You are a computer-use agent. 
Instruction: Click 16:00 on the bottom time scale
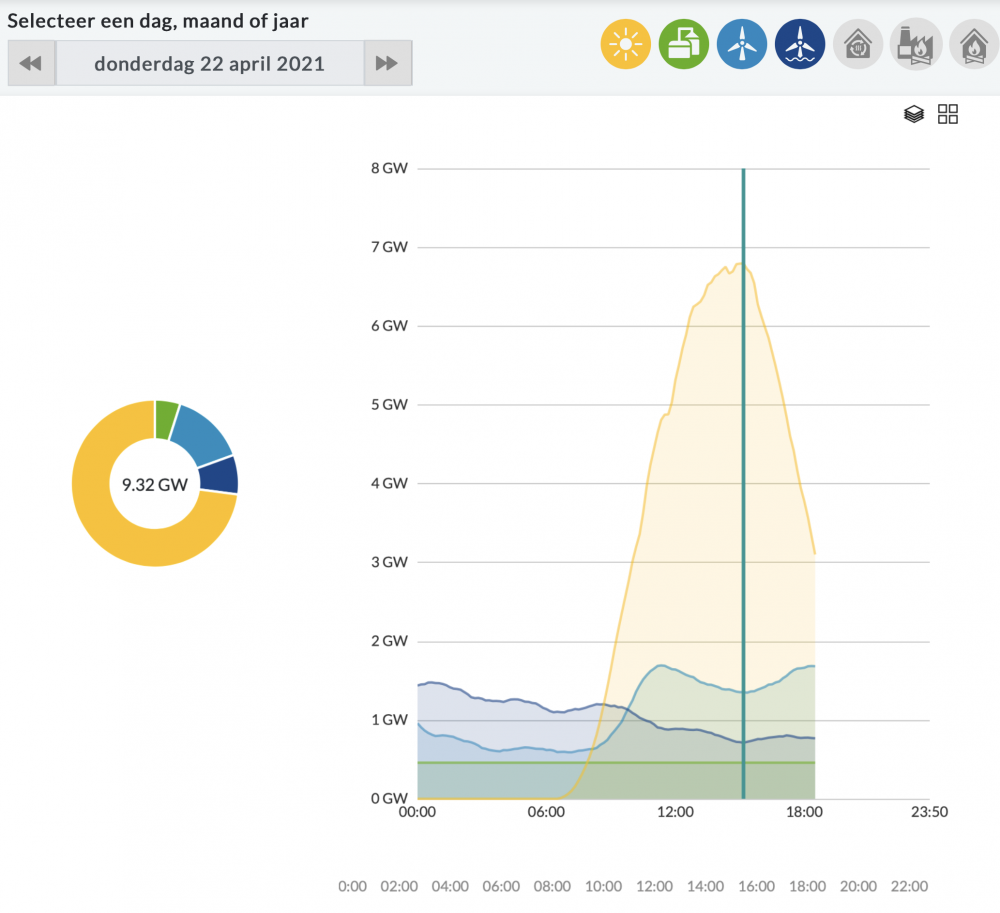(756, 886)
